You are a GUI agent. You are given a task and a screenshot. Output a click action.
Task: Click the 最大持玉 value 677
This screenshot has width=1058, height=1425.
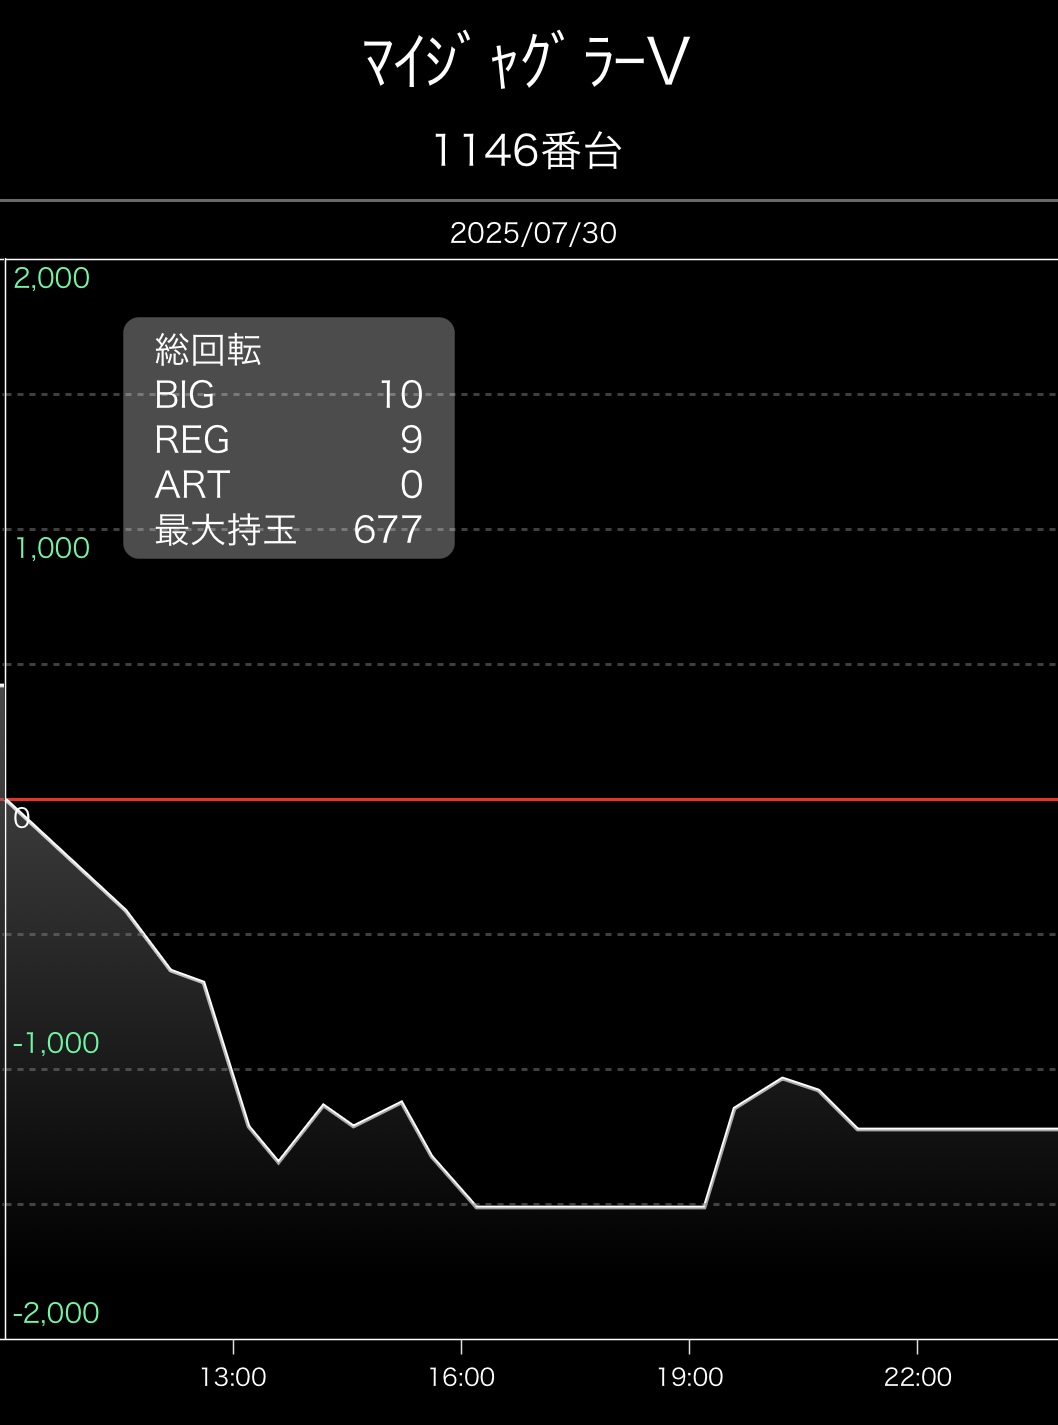point(388,530)
